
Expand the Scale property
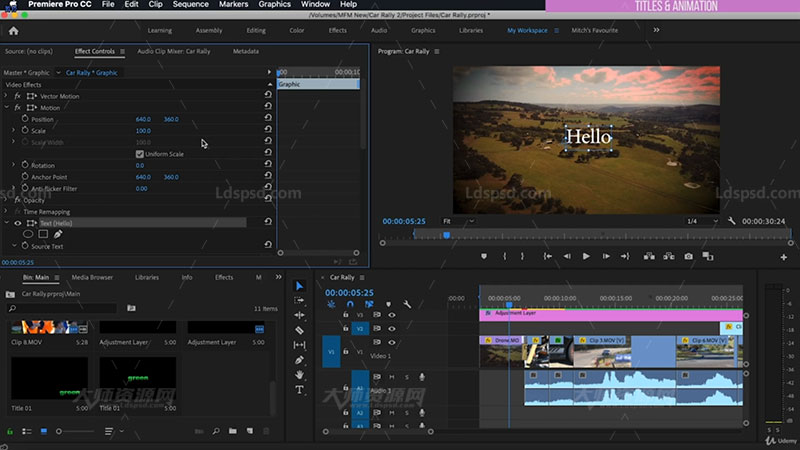pyautogui.click(x=14, y=131)
